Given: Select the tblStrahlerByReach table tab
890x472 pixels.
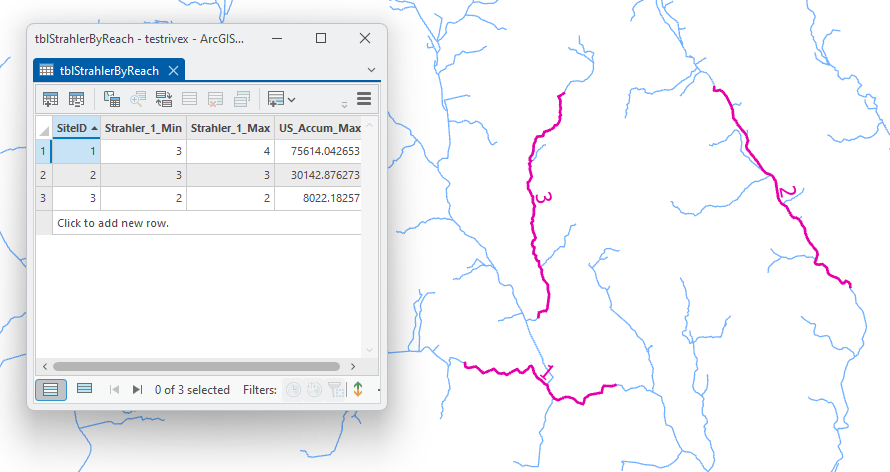Looking at the screenshot, I should 108,71.
